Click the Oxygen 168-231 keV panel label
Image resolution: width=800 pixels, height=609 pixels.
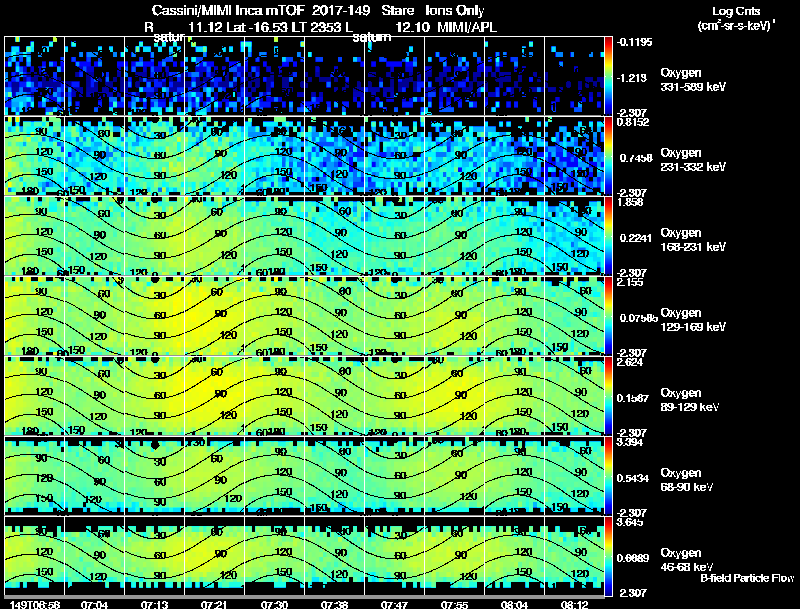click(x=693, y=240)
